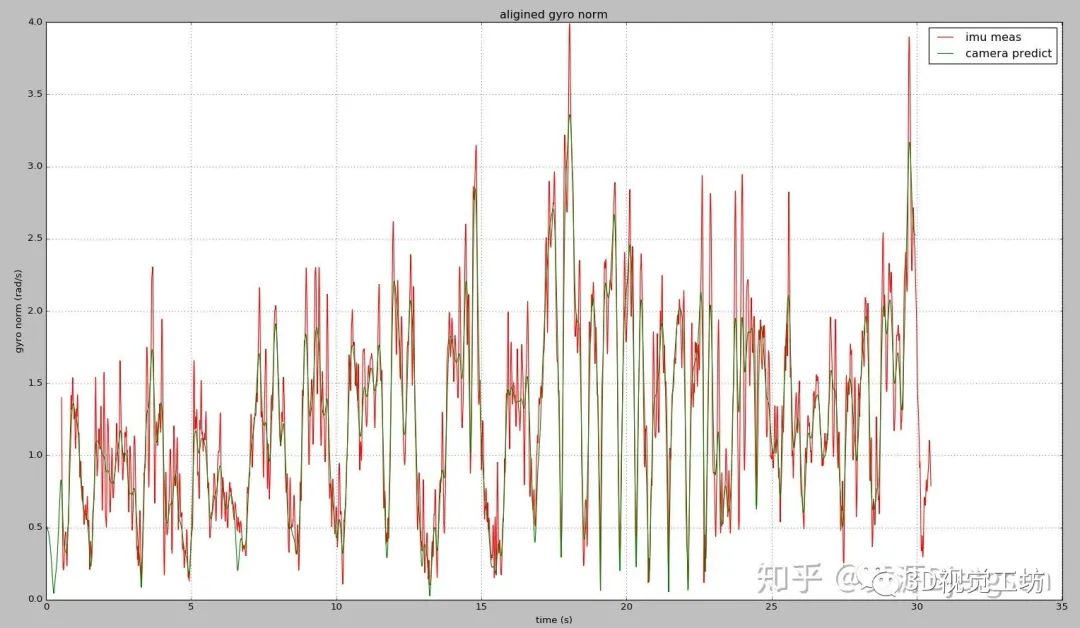Click the x-axis tick label 5

(x=191, y=606)
